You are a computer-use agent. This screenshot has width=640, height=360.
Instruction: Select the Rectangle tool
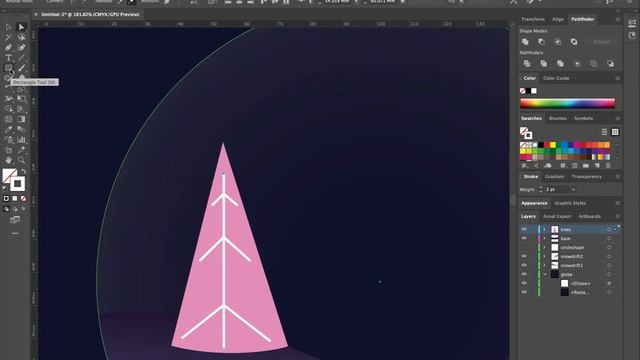pyautogui.click(x=9, y=68)
